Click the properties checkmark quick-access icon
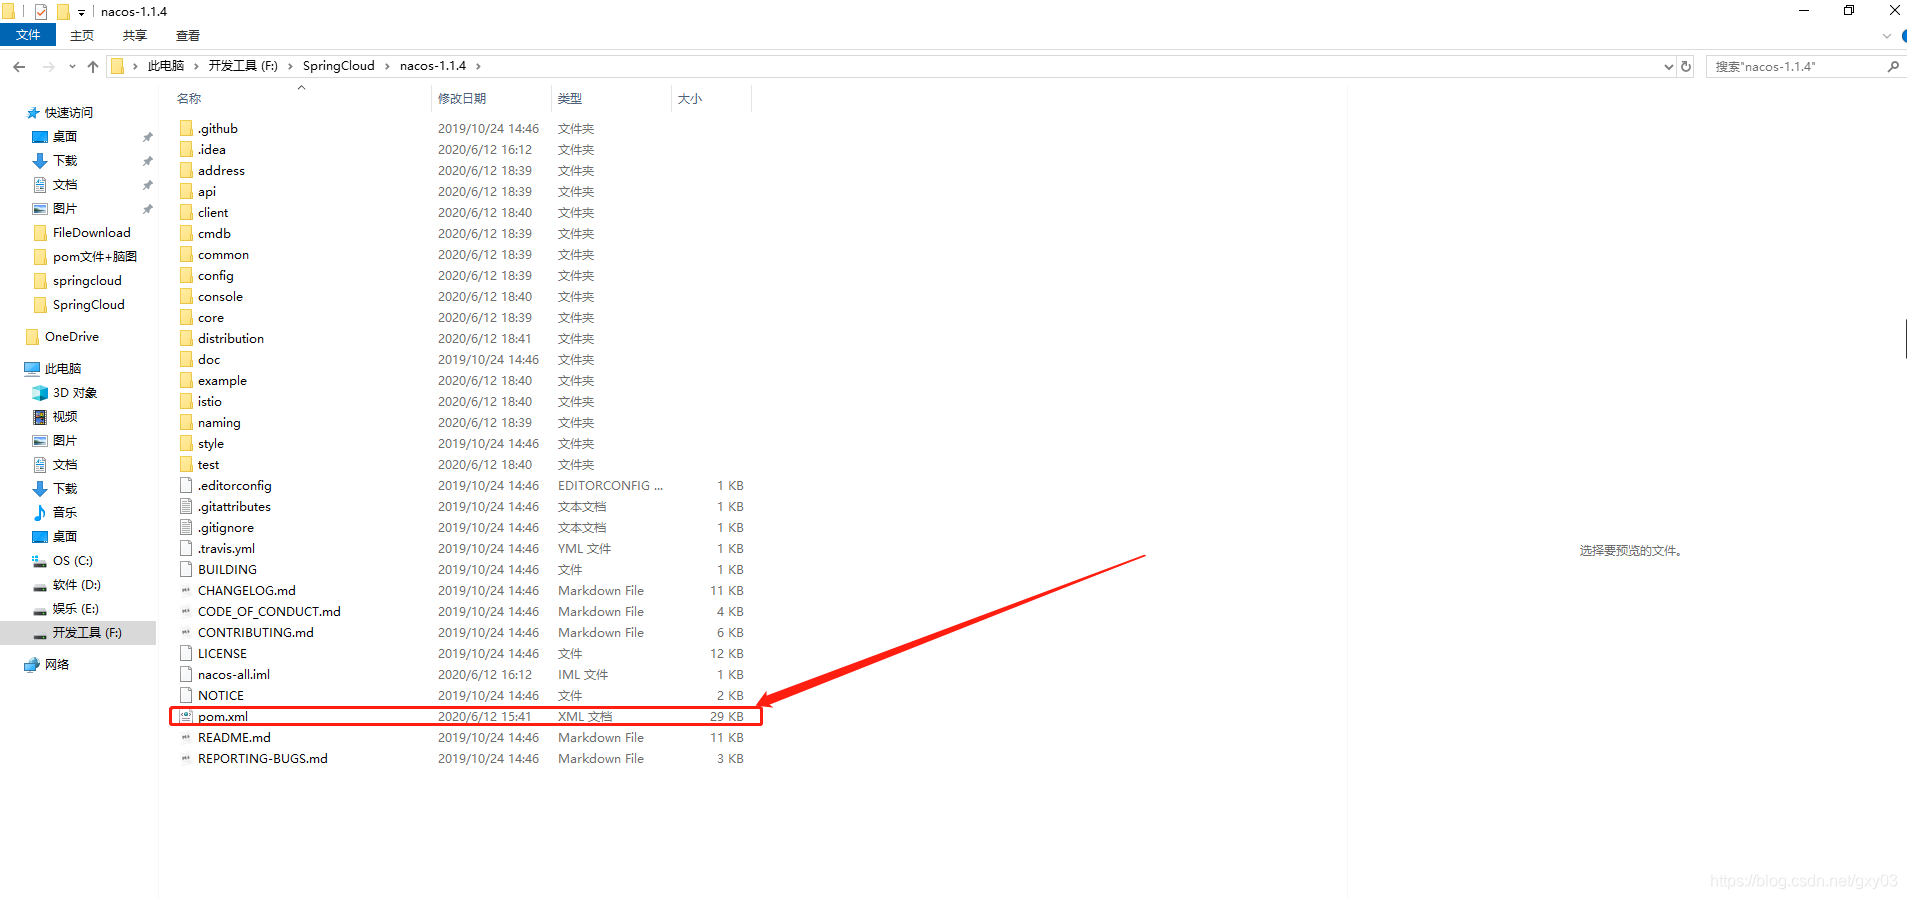Viewport: 1907px width, 899px height. 41,12
